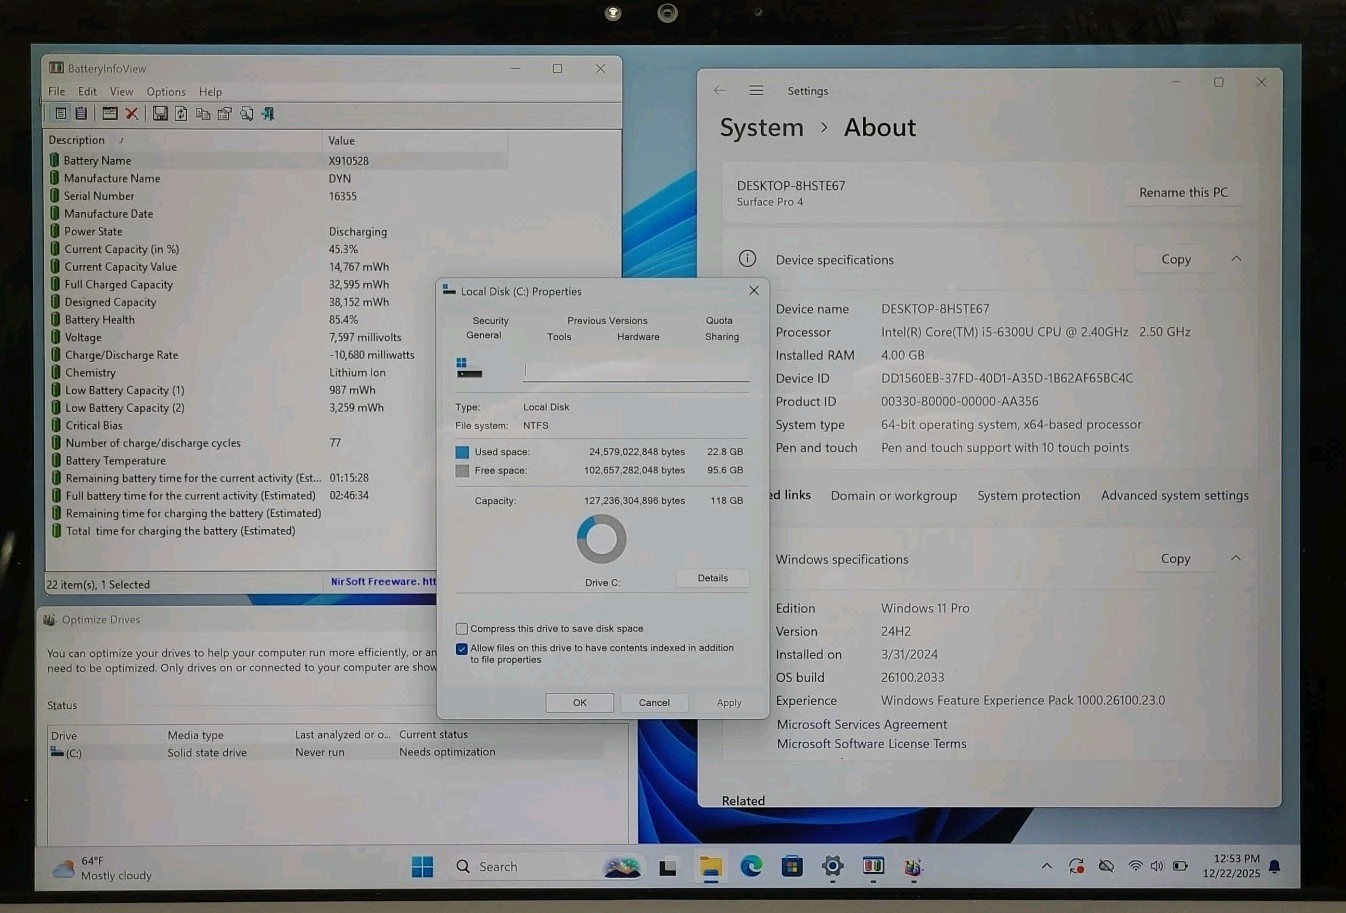Click Cancel in Local Disk properties
1346x913 pixels.
654,703
